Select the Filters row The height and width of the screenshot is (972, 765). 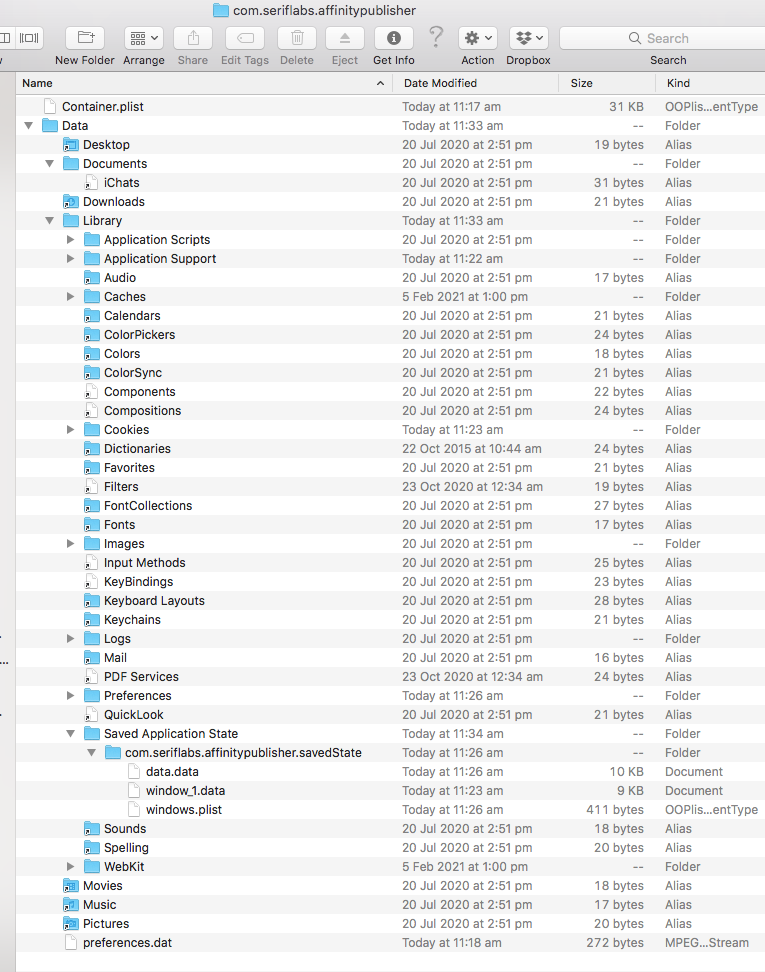[x=391, y=487]
